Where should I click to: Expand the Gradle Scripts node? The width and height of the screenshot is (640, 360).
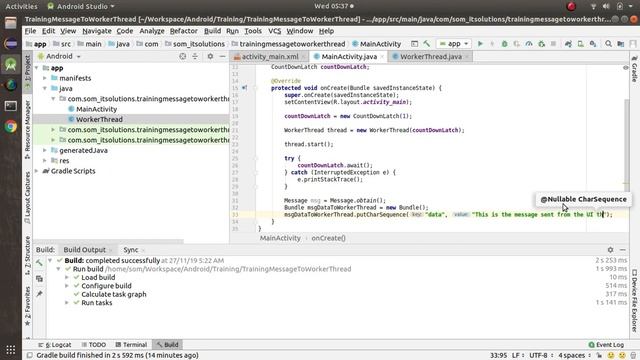click(37, 171)
